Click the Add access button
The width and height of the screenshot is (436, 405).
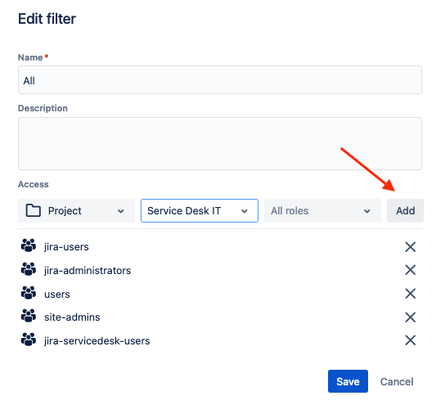click(x=405, y=211)
